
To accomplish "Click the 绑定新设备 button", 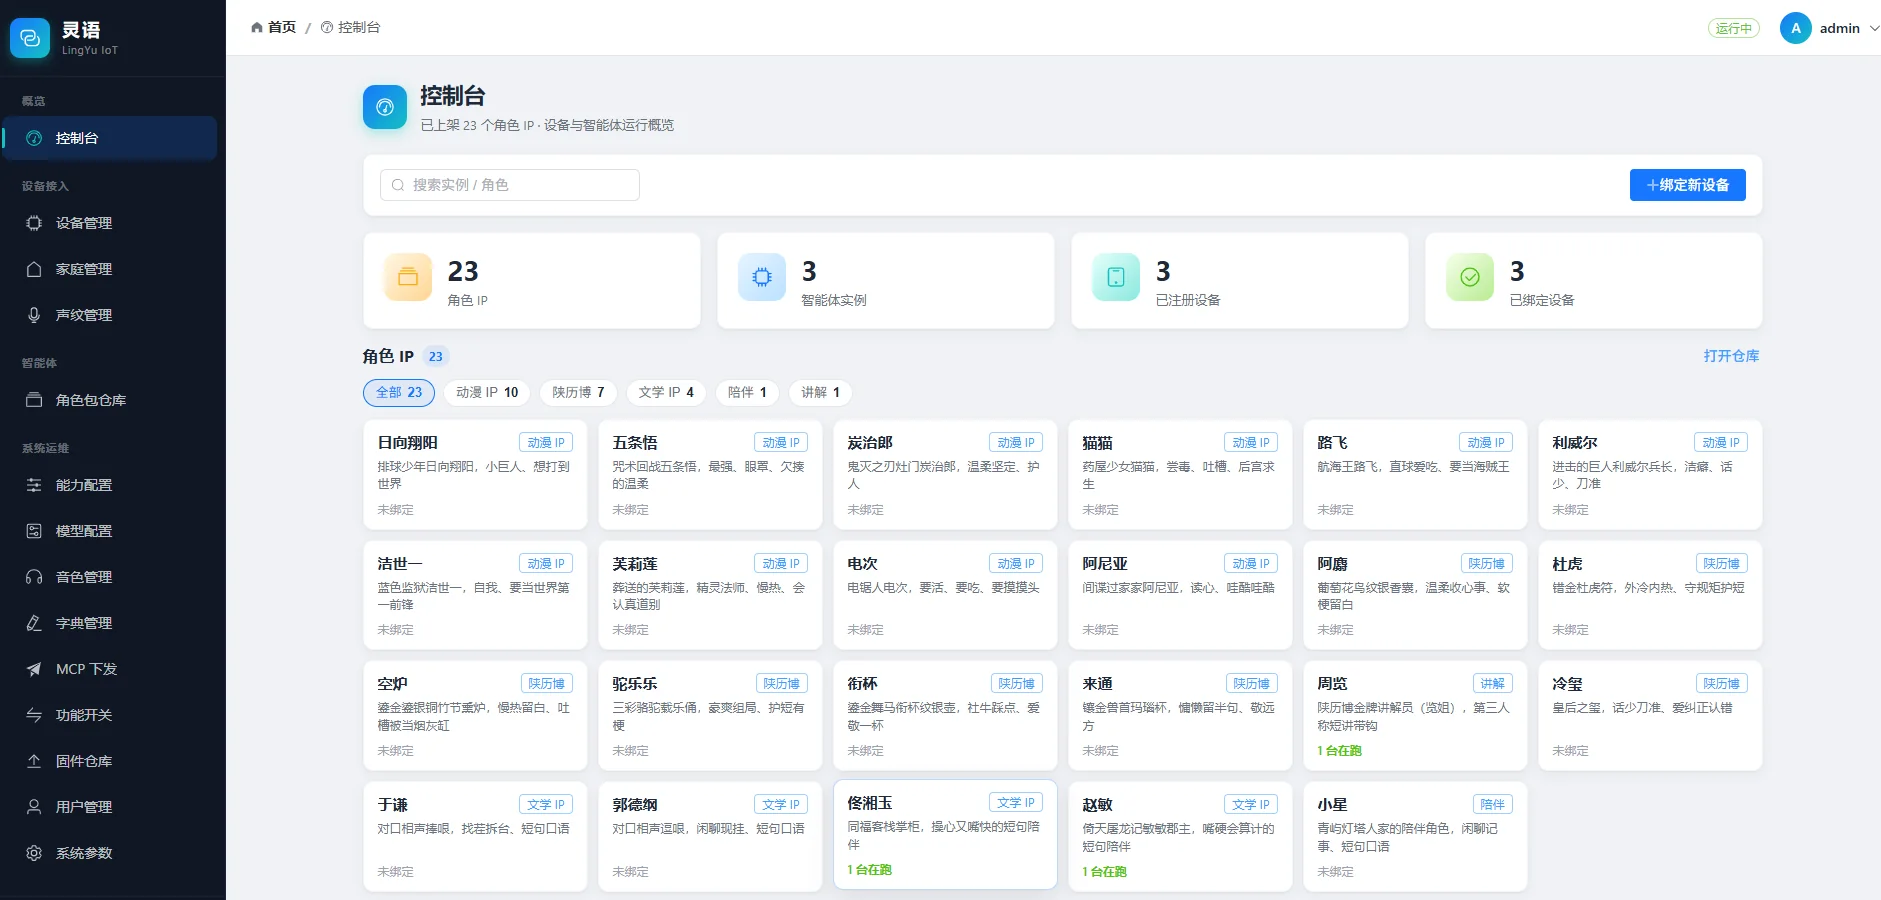I will (x=1688, y=185).
